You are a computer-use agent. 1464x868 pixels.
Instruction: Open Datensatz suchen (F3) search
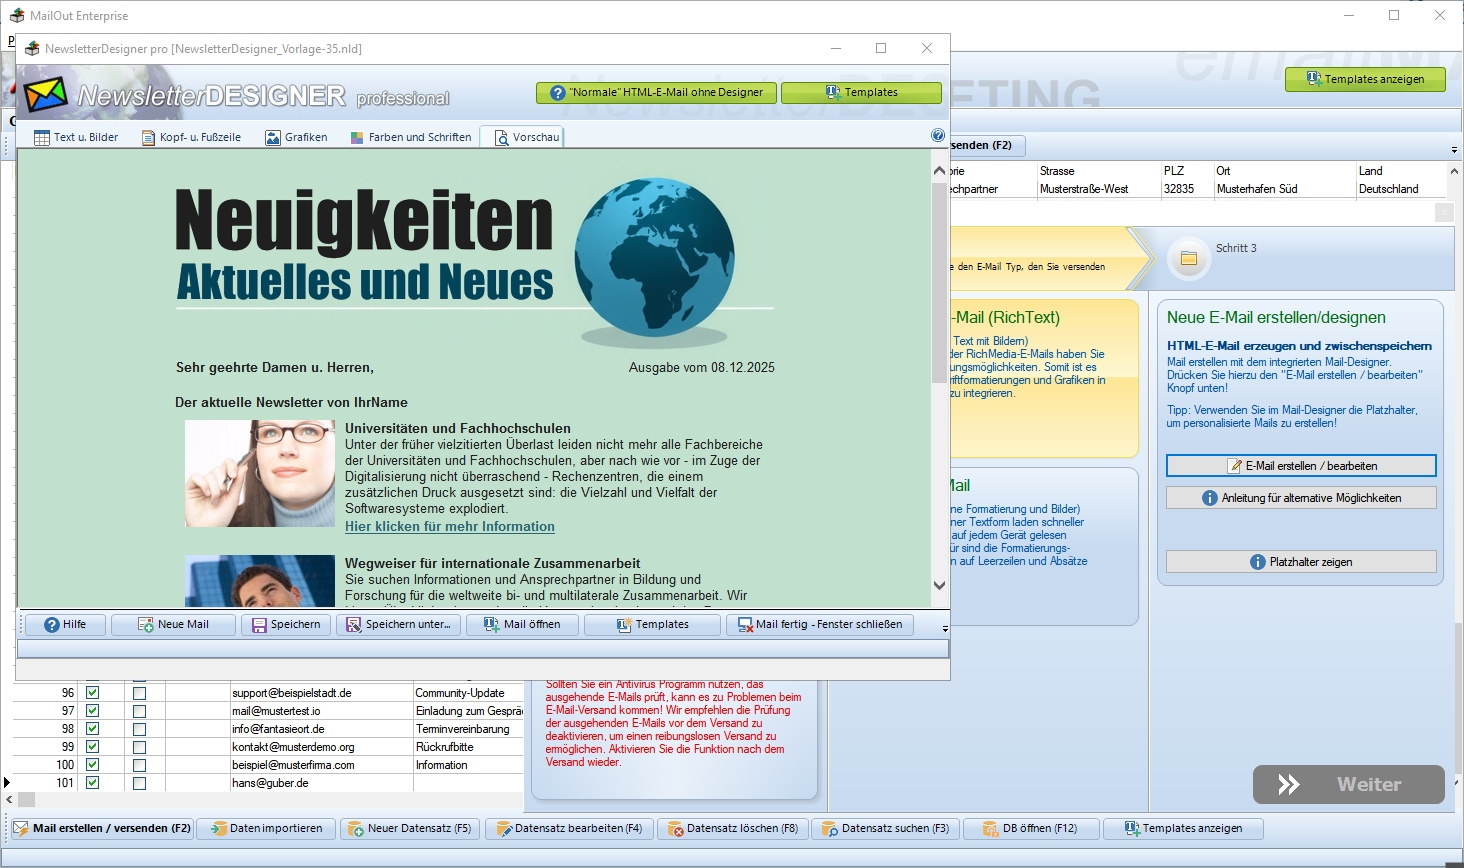tap(885, 828)
